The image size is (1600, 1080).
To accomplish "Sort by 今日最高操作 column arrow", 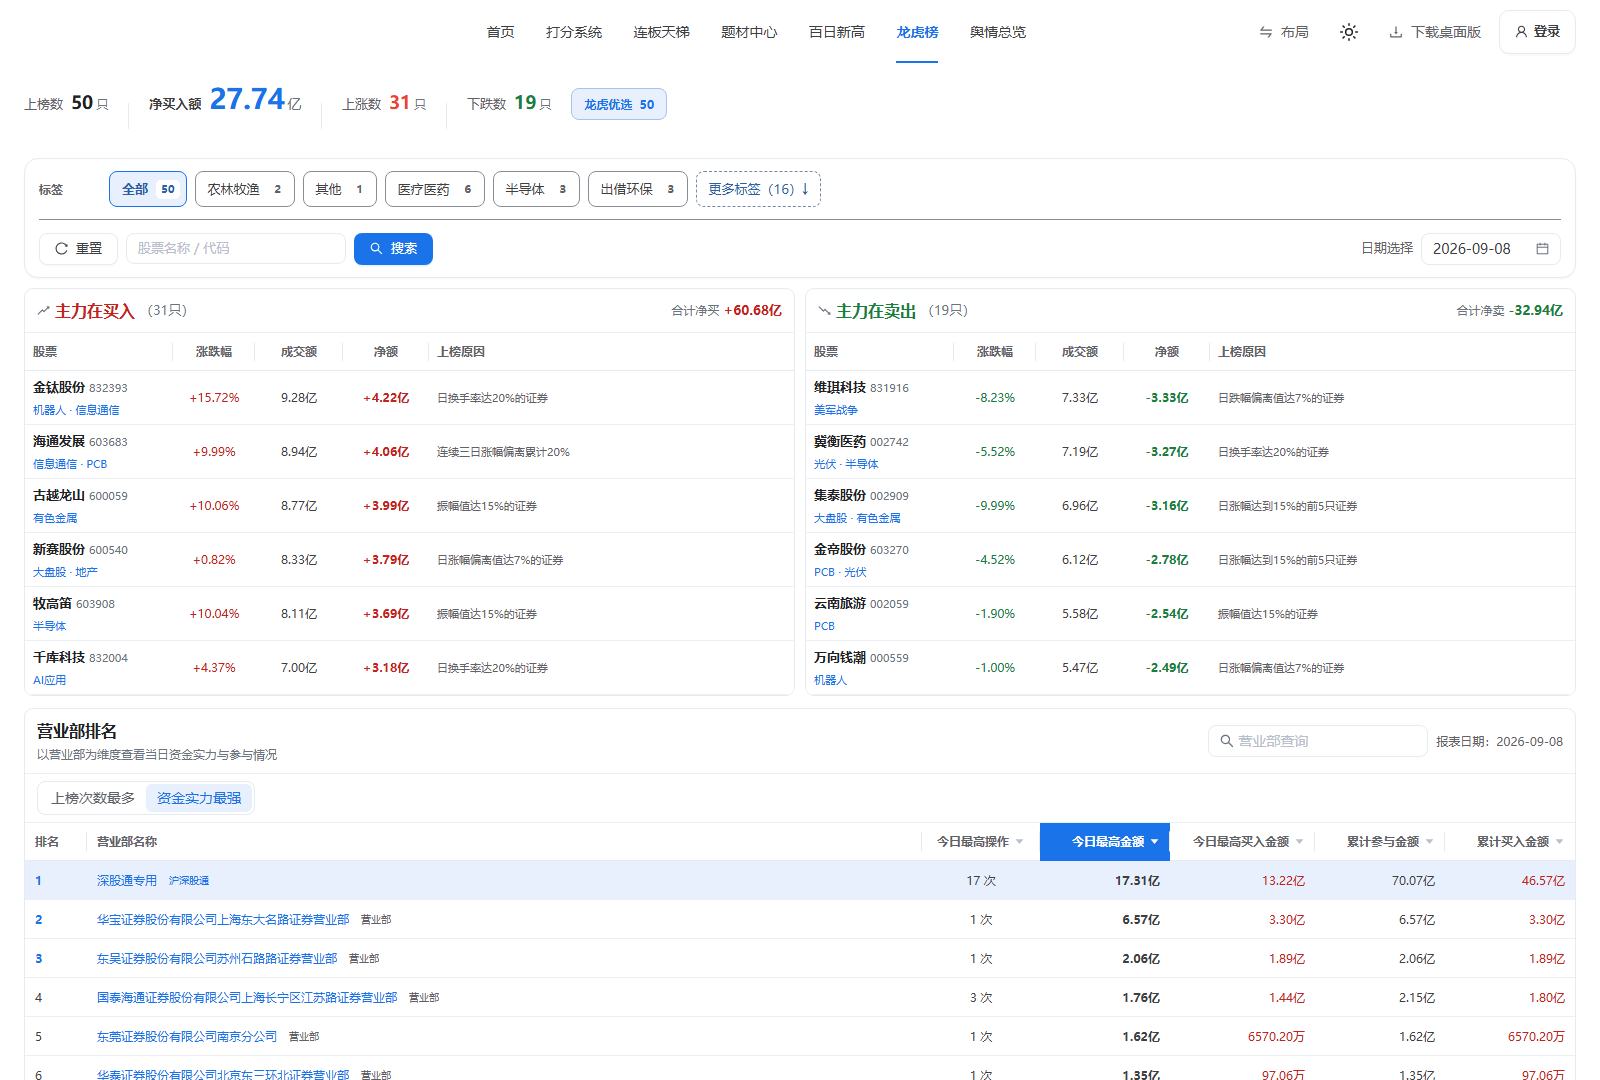I will (1019, 842).
